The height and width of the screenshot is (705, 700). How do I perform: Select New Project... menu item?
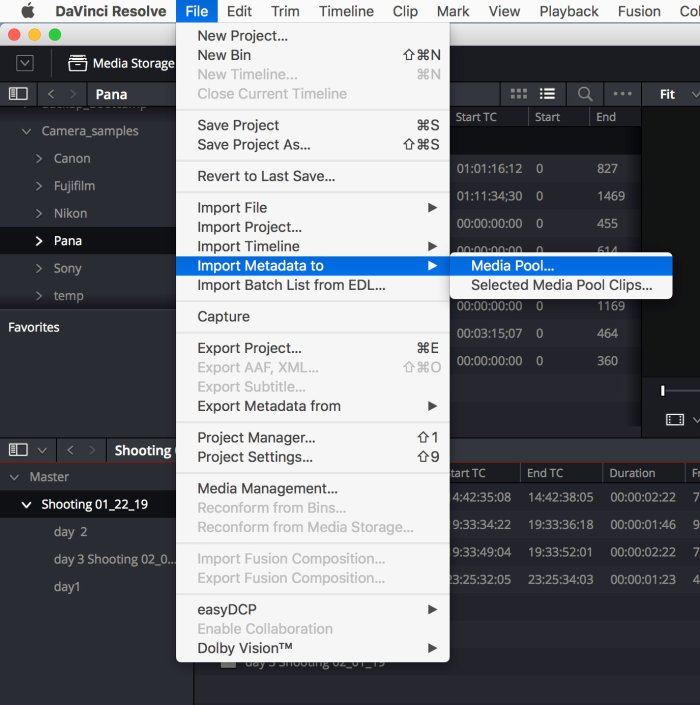coord(313,36)
